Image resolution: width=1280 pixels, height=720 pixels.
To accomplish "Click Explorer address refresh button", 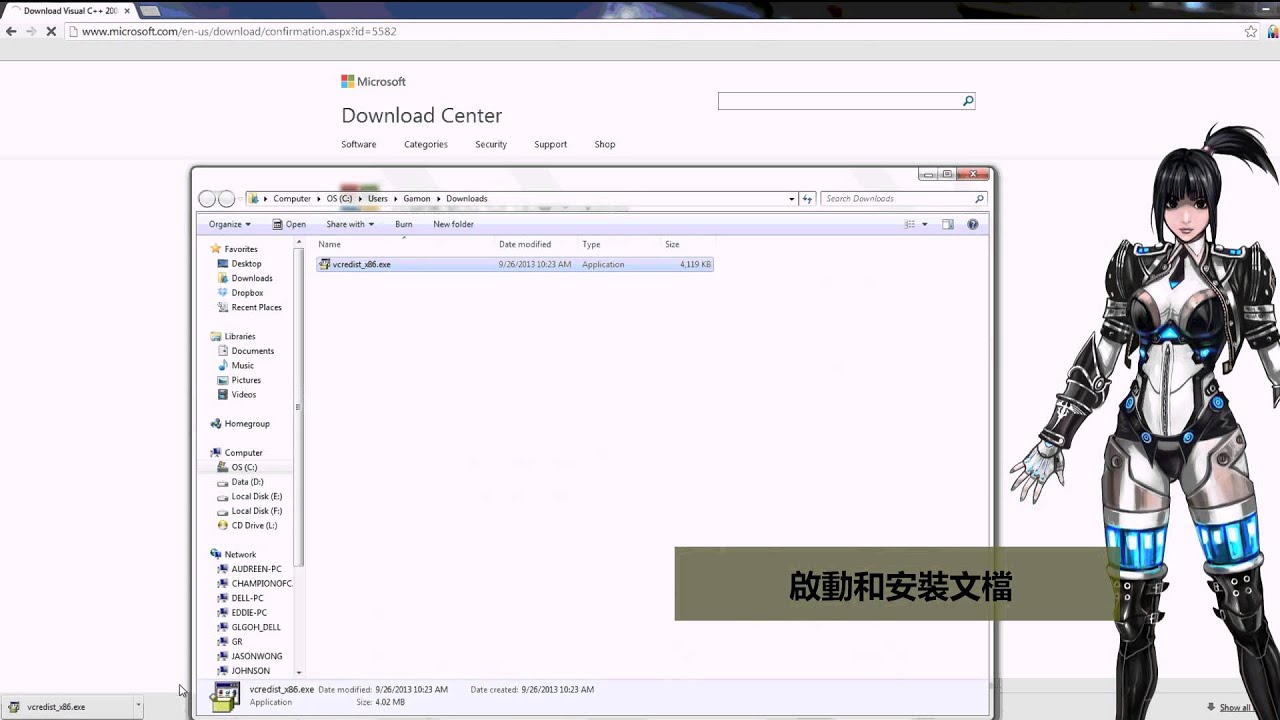I will point(808,198).
